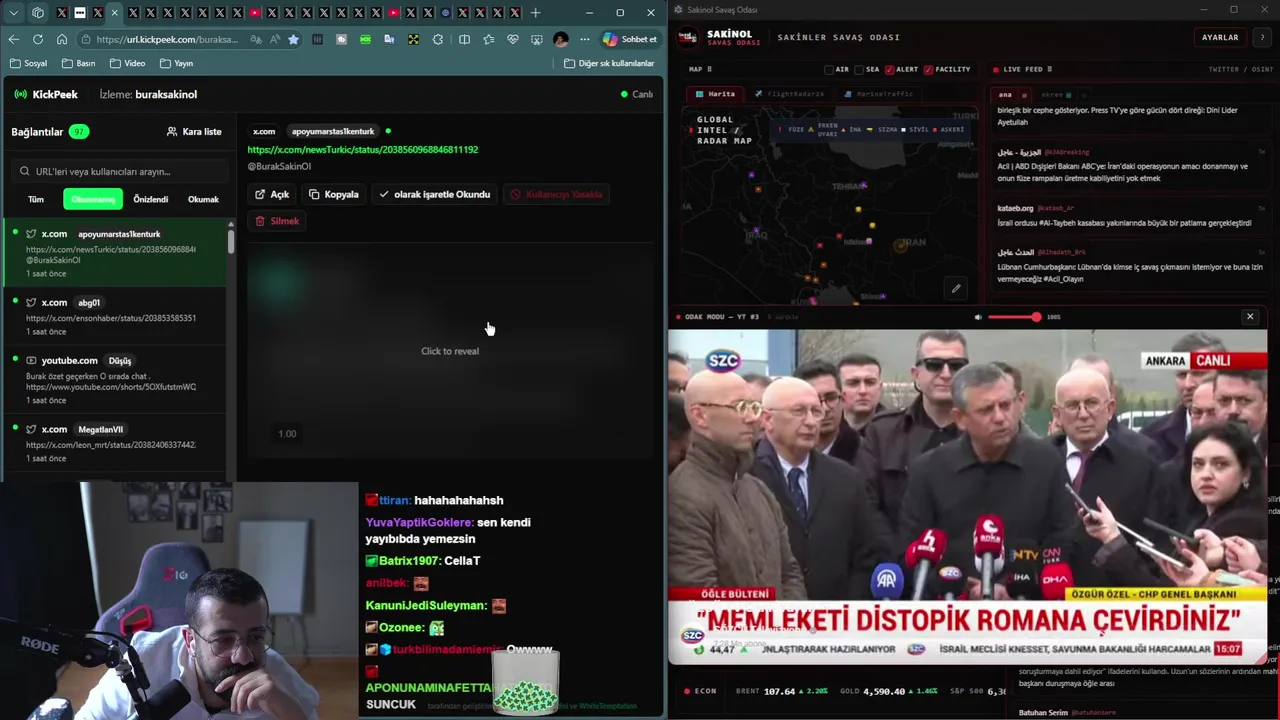The height and width of the screenshot is (720, 1280).
Task: Open the Edge profile avatar
Action: (x=561, y=39)
